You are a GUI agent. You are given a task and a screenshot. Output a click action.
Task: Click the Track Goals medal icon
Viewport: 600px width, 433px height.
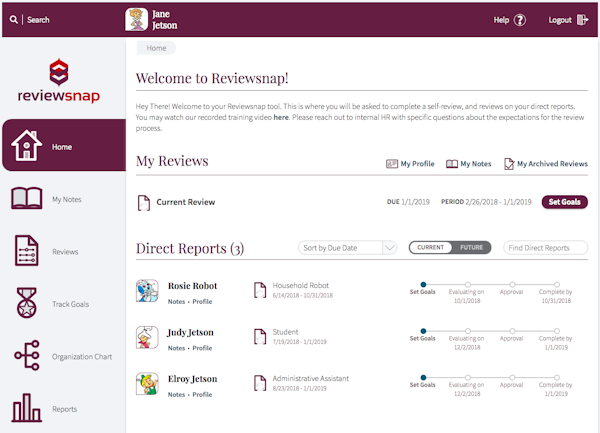pyautogui.click(x=26, y=303)
